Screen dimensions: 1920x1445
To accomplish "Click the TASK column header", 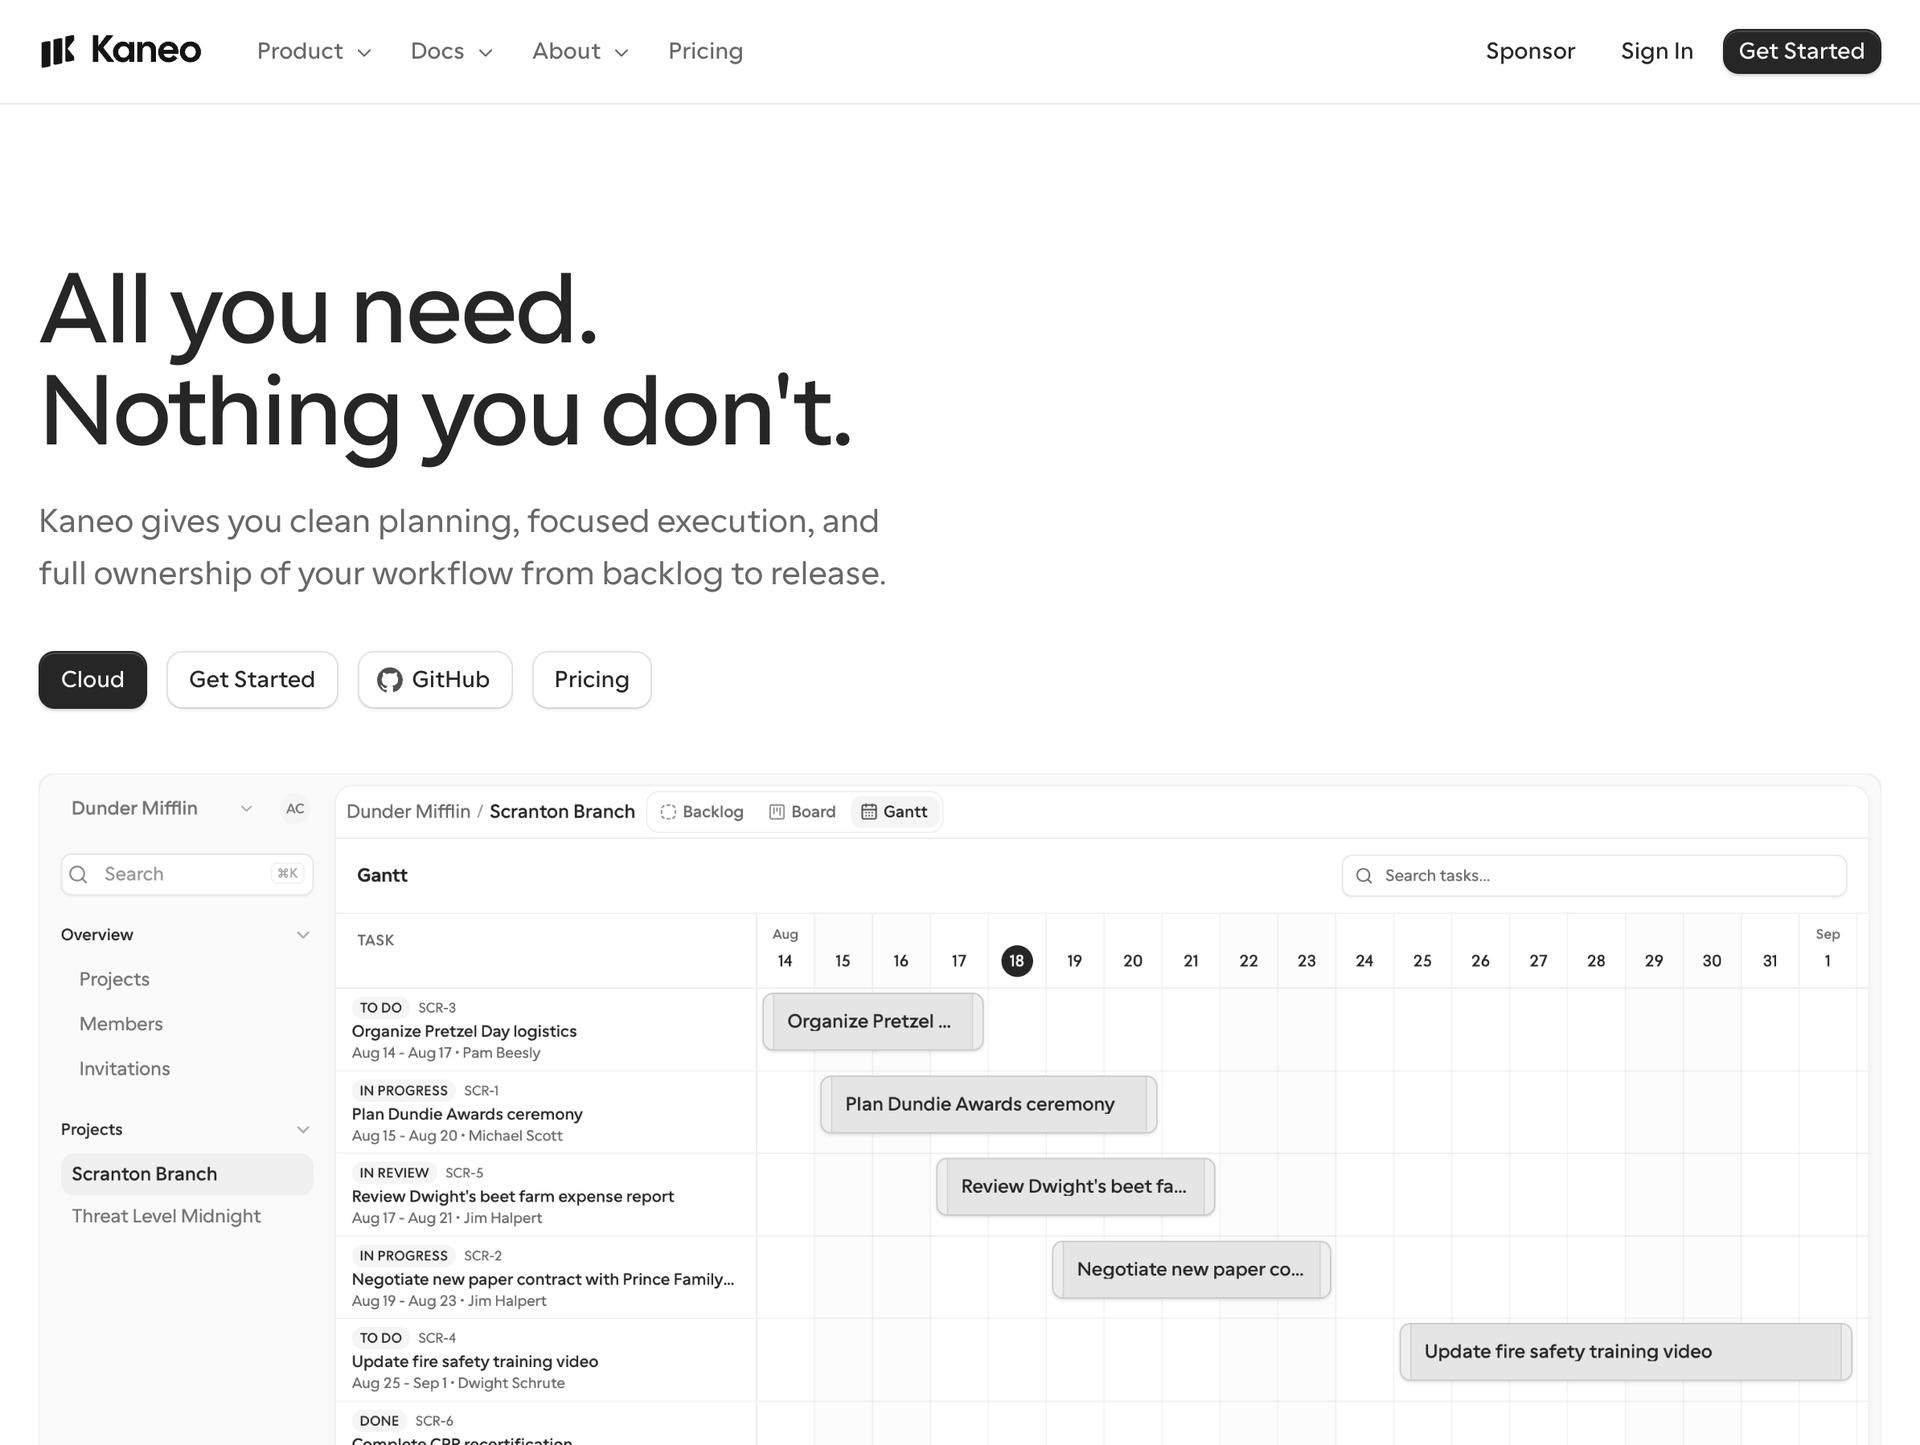I will coord(376,941).
